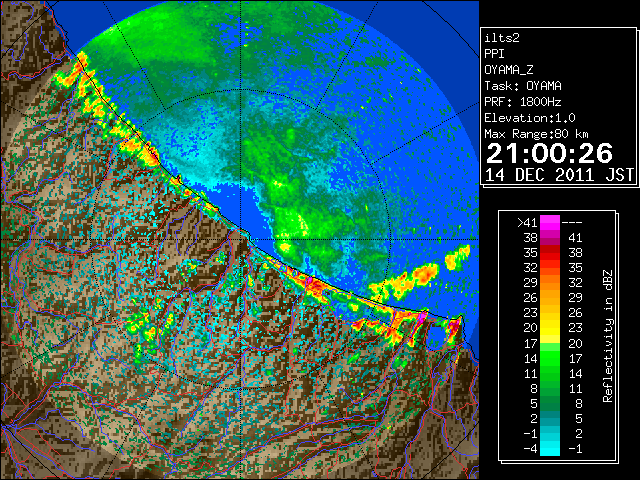
Task: Click the radar center where the dotted crosshairs meet
Action: (x=241, y=239)
